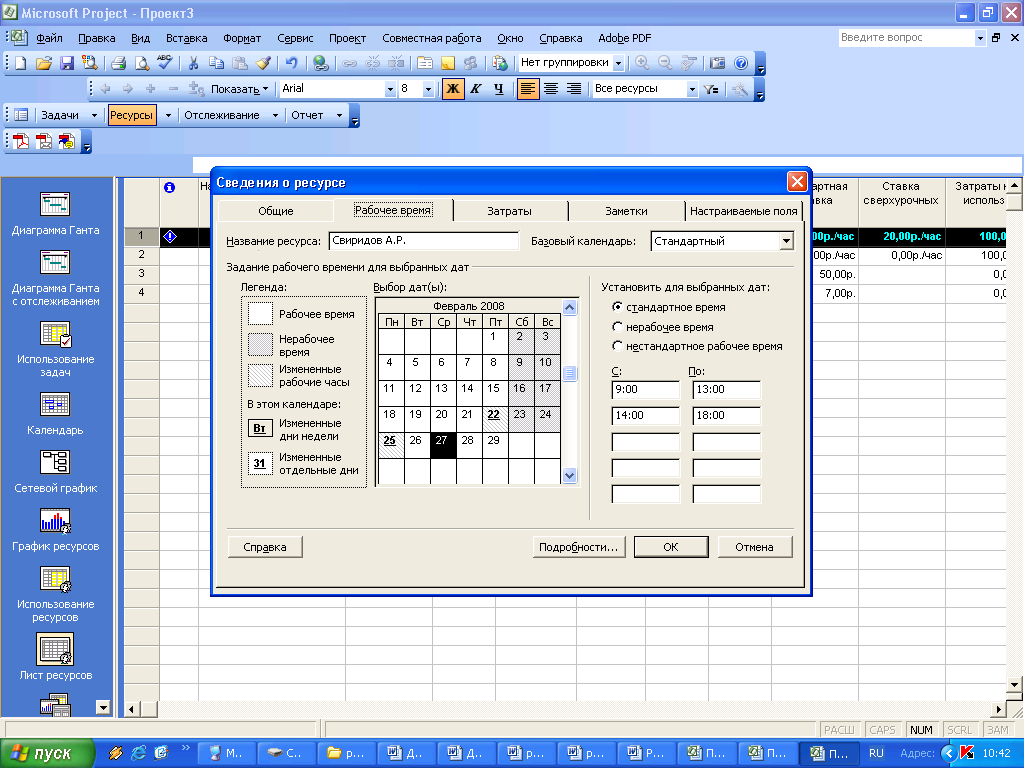Switch to Настраиваемые поля tab
This screenshot has height=768, width=1024.
pos(743,211)
